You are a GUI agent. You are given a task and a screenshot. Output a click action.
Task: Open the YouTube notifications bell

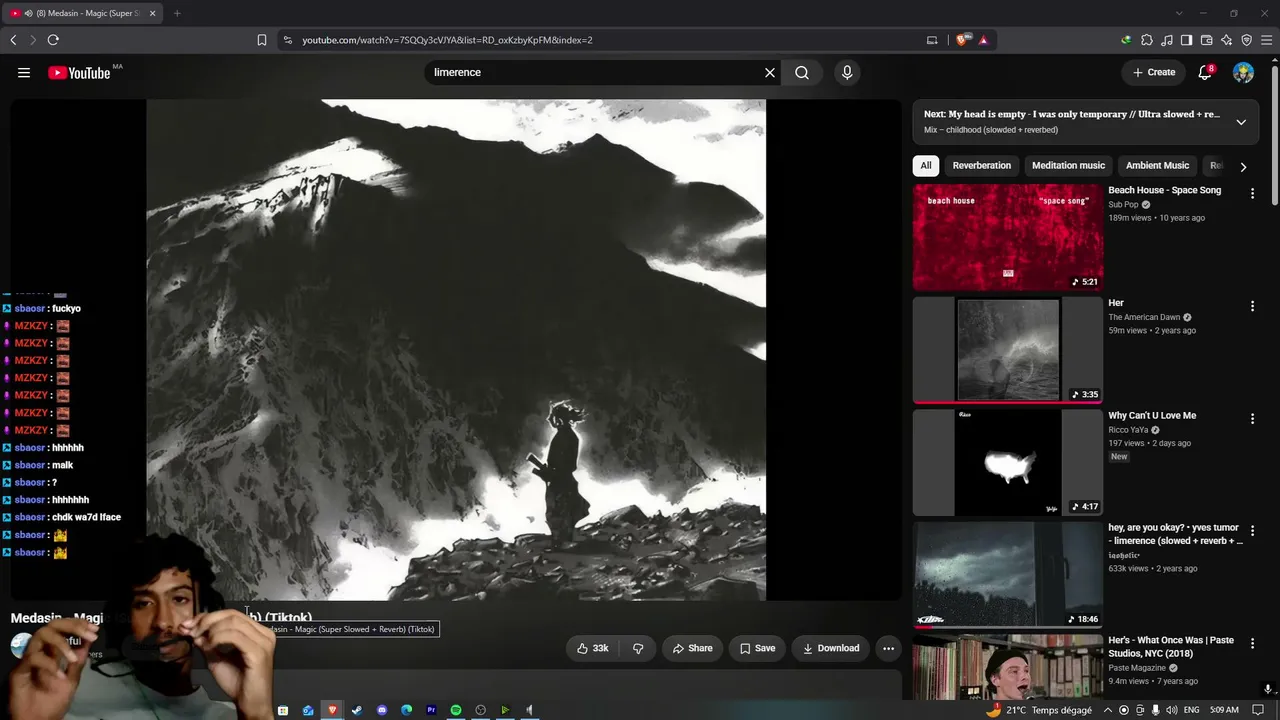pos(1205,72)
